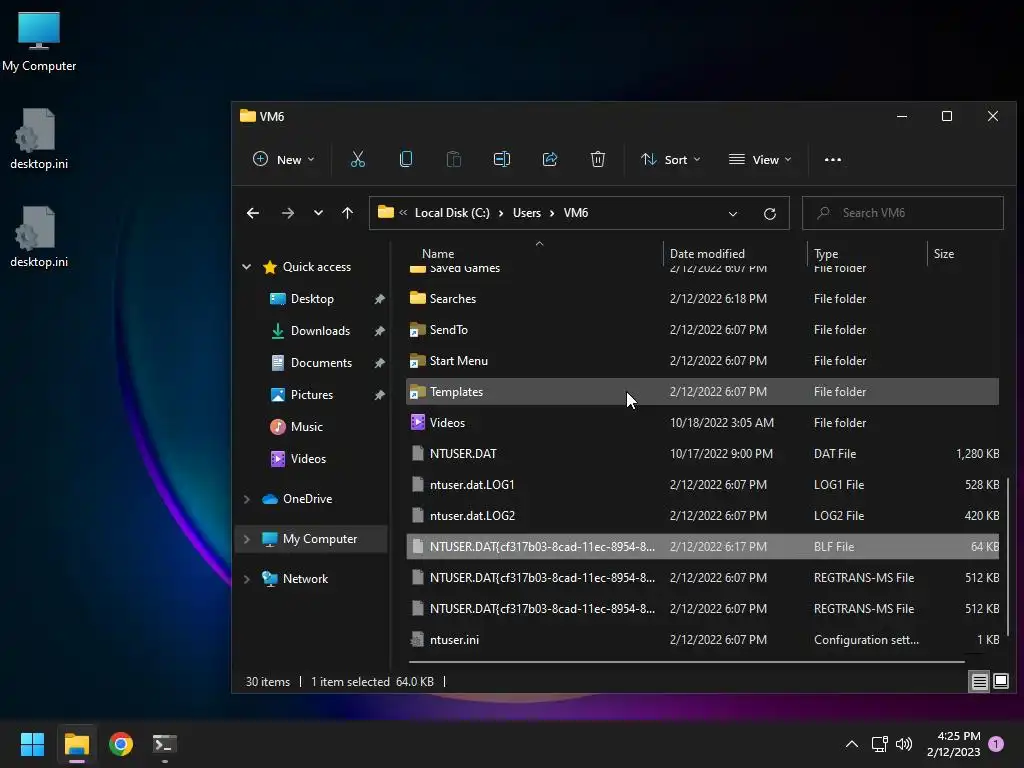Select the Start Menu folder
The image size is (1024, 768).
pos(702,360)
